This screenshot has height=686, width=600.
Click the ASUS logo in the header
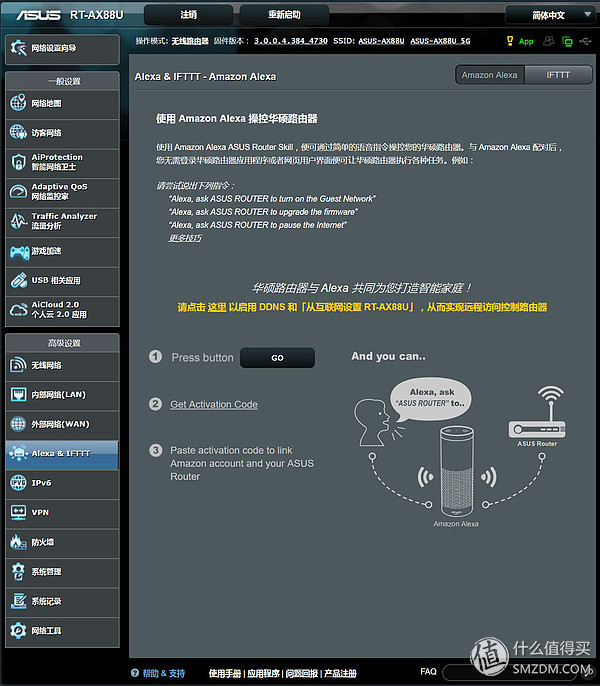point(39,15)
